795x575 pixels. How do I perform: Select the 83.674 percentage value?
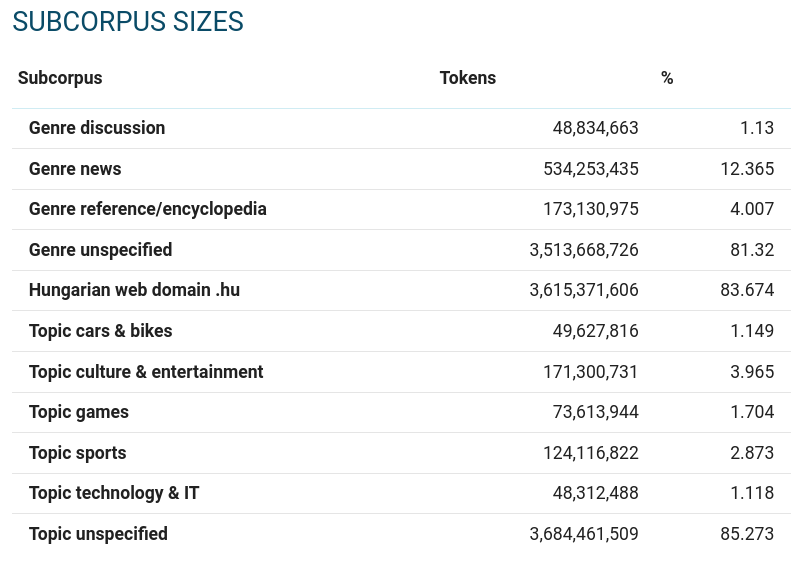point(746,290)
